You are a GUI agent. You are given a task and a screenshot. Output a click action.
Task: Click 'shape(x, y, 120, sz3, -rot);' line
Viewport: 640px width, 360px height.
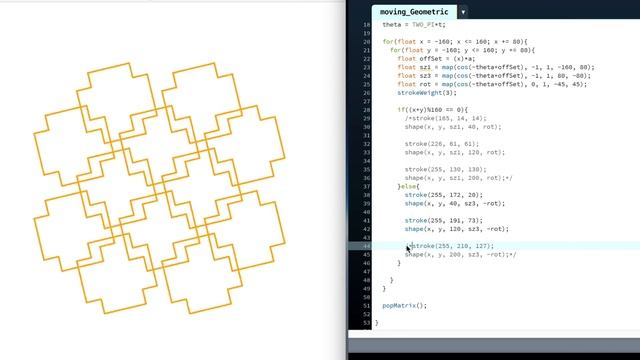tap(457, 229)
